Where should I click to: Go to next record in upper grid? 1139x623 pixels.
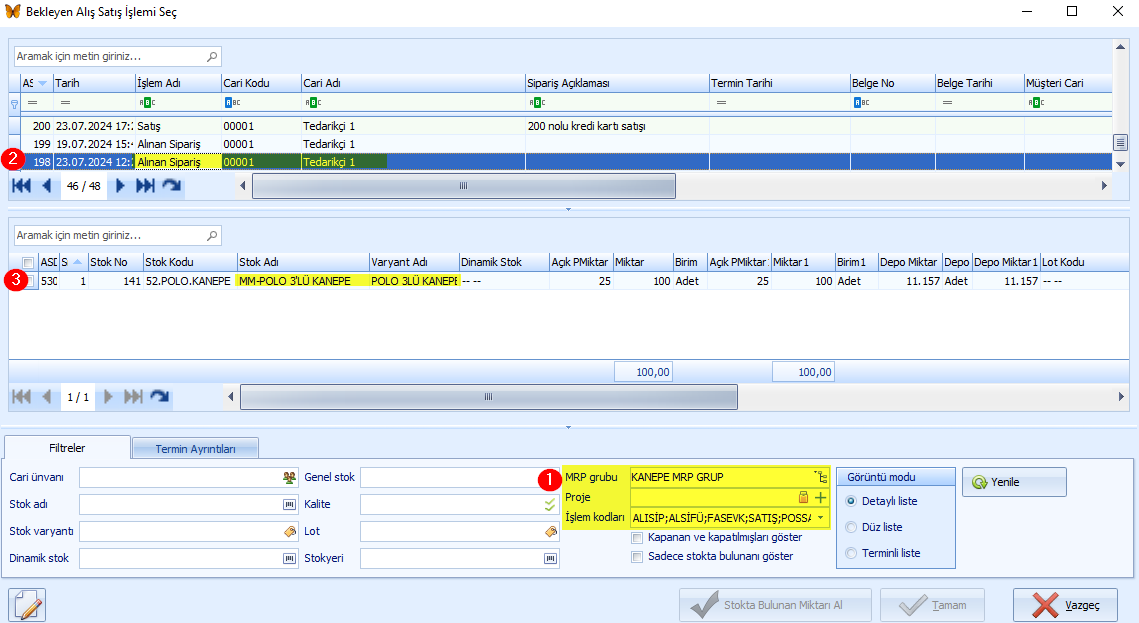pos(121,186)
